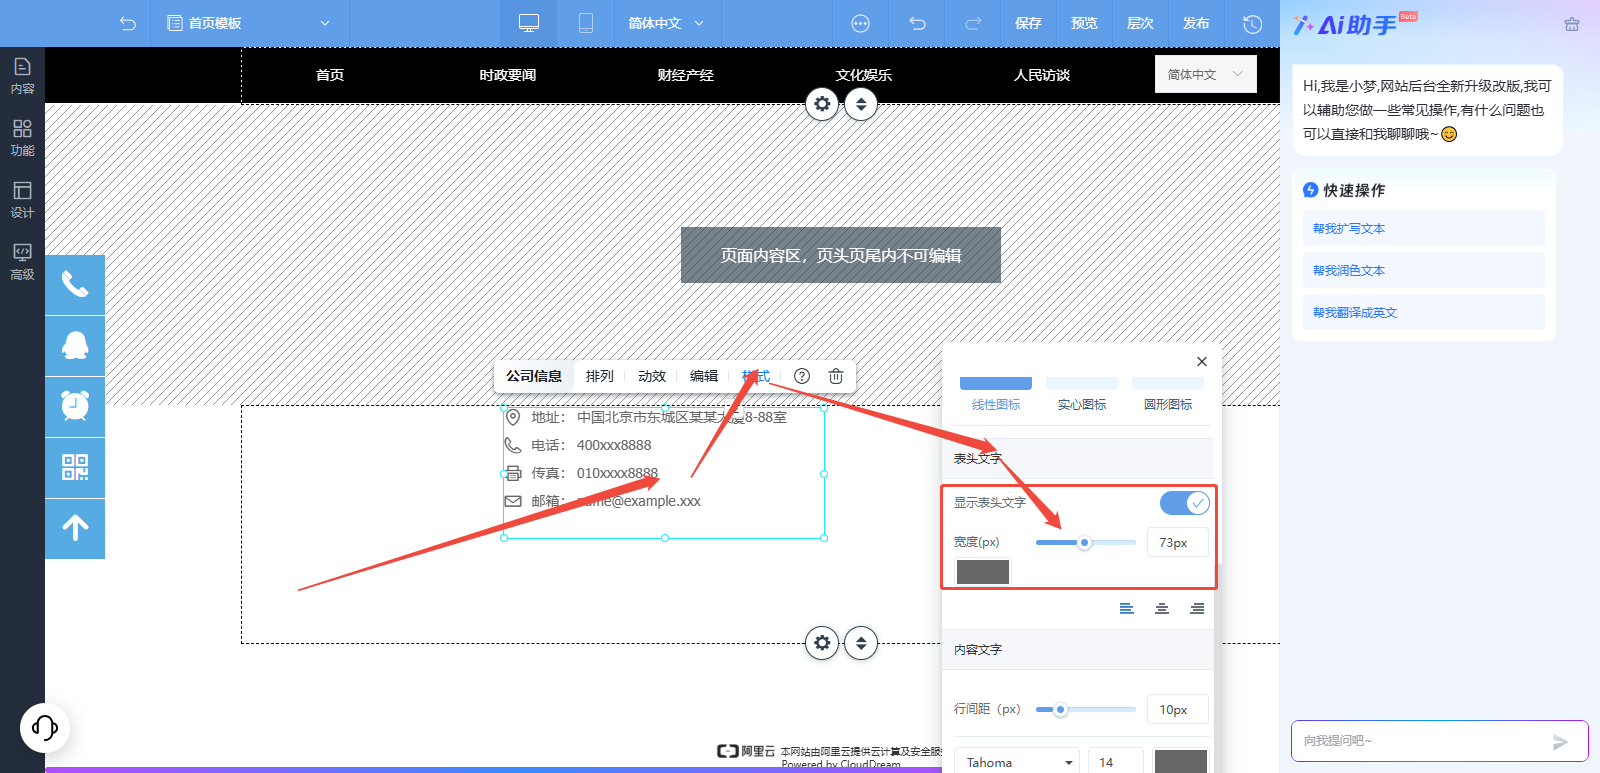The width and height of the screenshot is (1600, 773).
Task: Switch to mobile preview mode
Action: tap(586, 23)
